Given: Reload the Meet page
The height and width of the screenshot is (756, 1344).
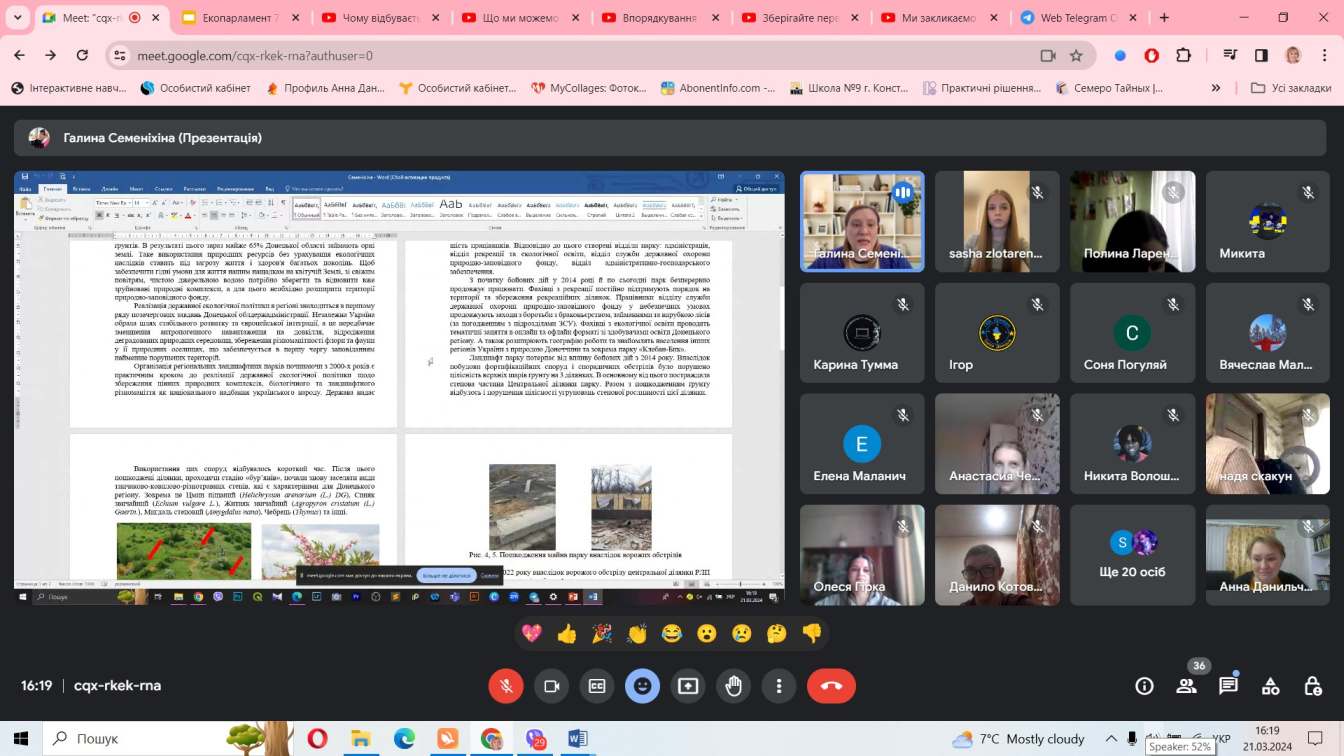Looking at the screenshot, I should click(82, 56).
